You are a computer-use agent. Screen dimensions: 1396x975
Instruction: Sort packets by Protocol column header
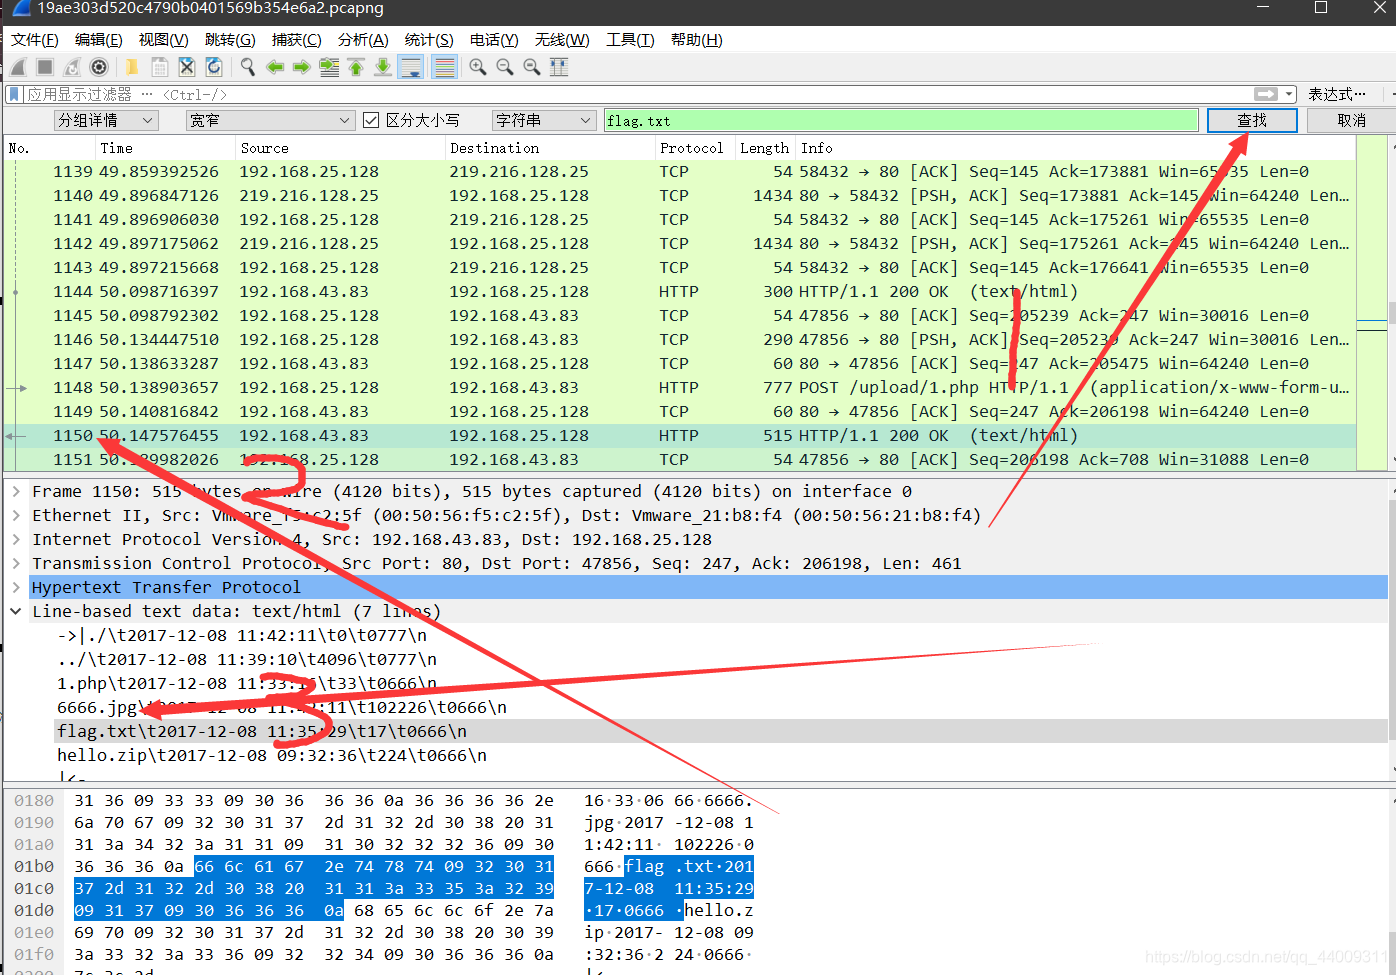click(692, 148)
